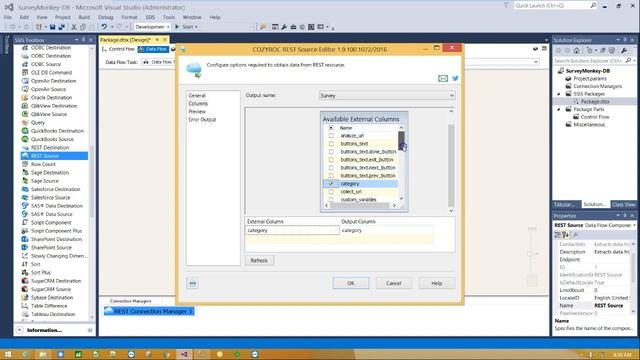Select Tableau Destination in the toolbox
The height and width of the screenshot is (360, 640).
pyautogui.click(x=53, y=314)
